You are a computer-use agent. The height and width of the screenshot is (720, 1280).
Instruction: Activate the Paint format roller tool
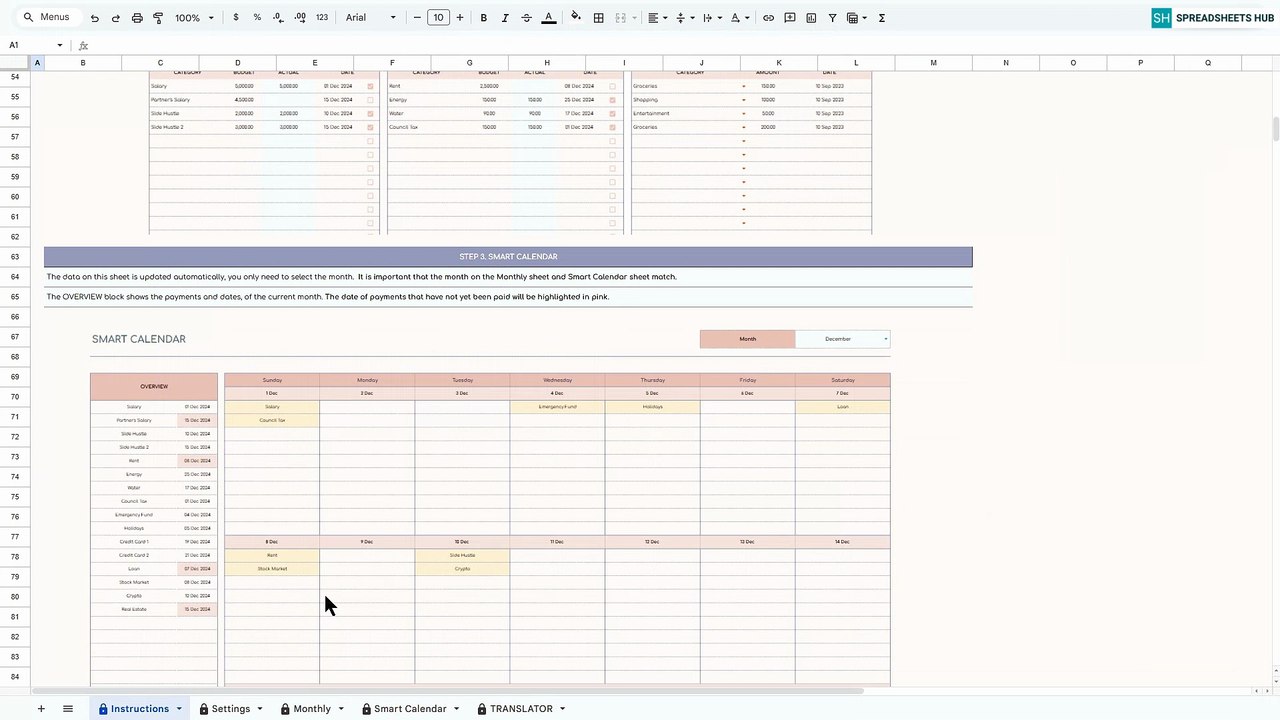click(x=158, y=18)
